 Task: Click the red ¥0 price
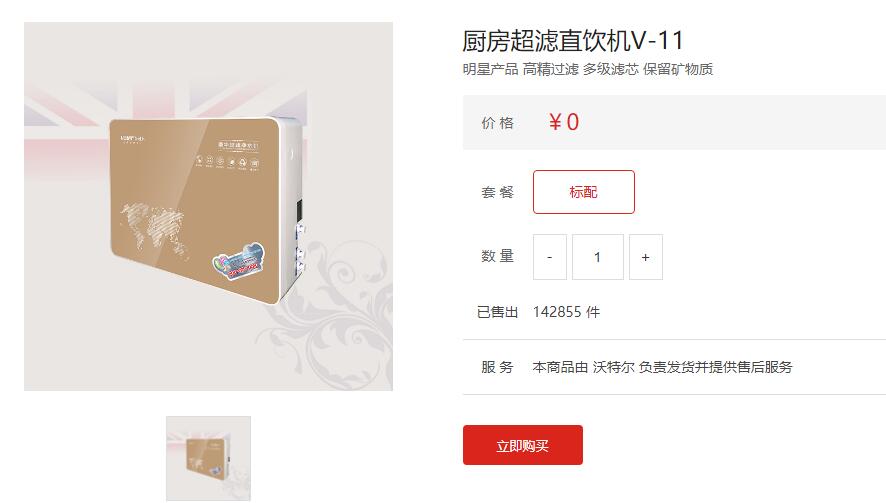[564, 122]
